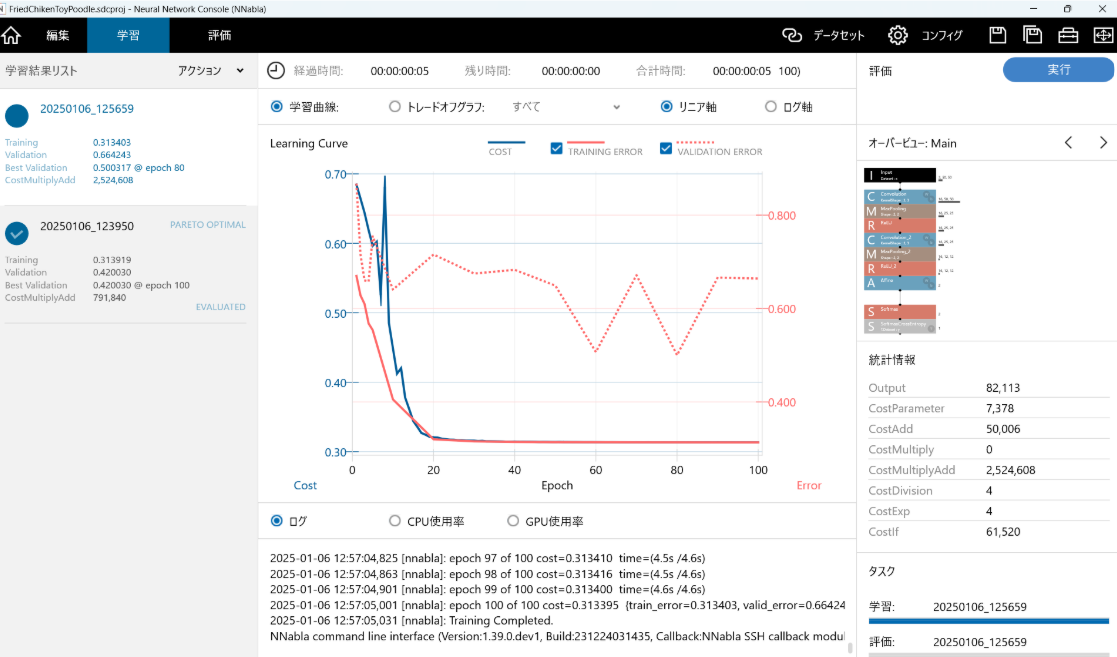
Task: Switch to the 編集 tab
Action: 58,35
